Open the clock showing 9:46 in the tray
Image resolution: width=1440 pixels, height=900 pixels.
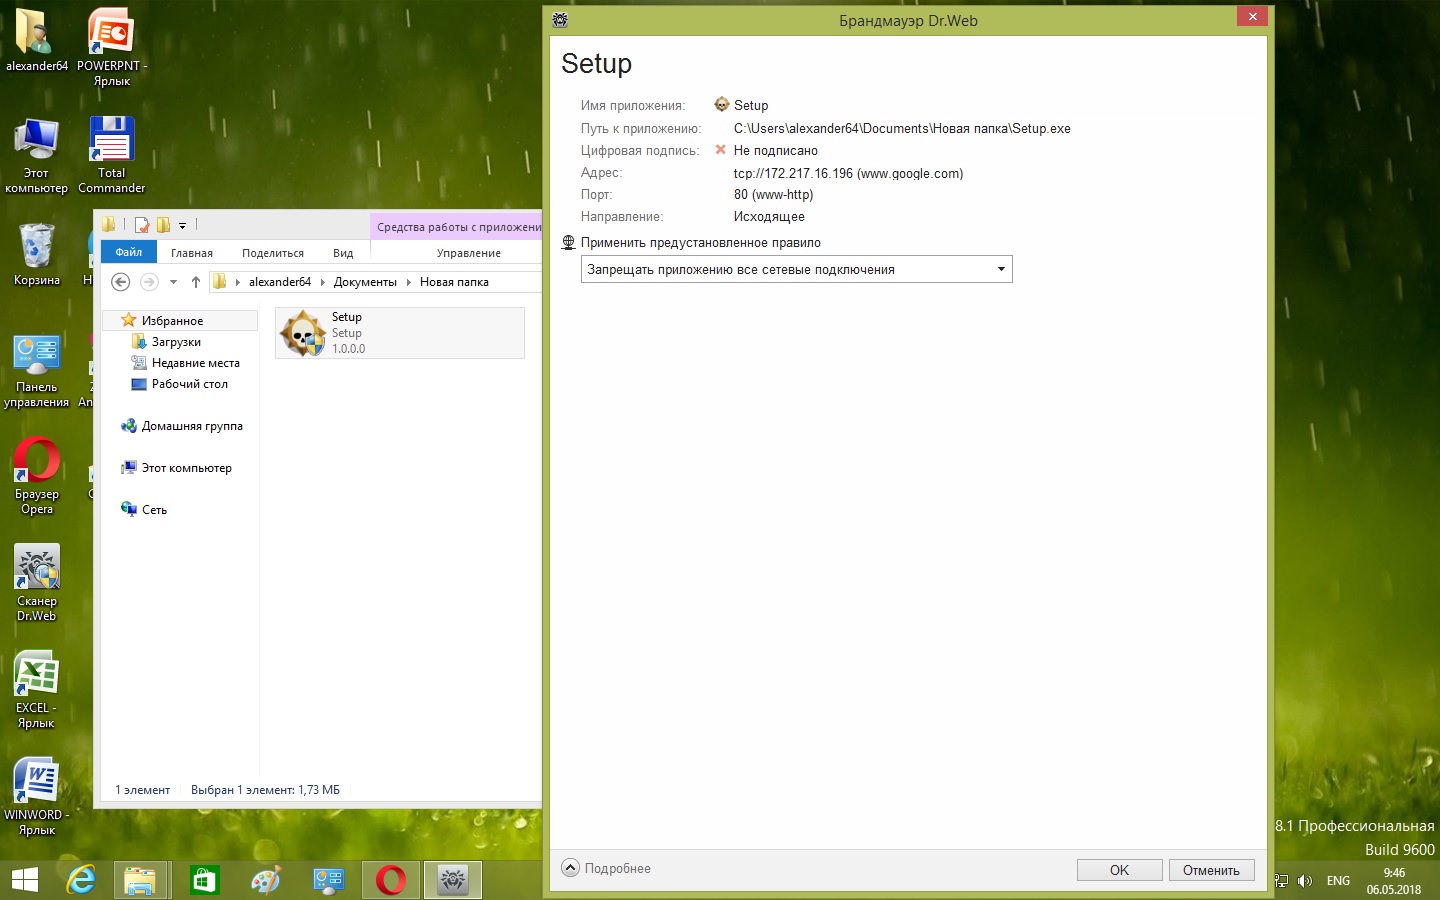point(1394,881)
